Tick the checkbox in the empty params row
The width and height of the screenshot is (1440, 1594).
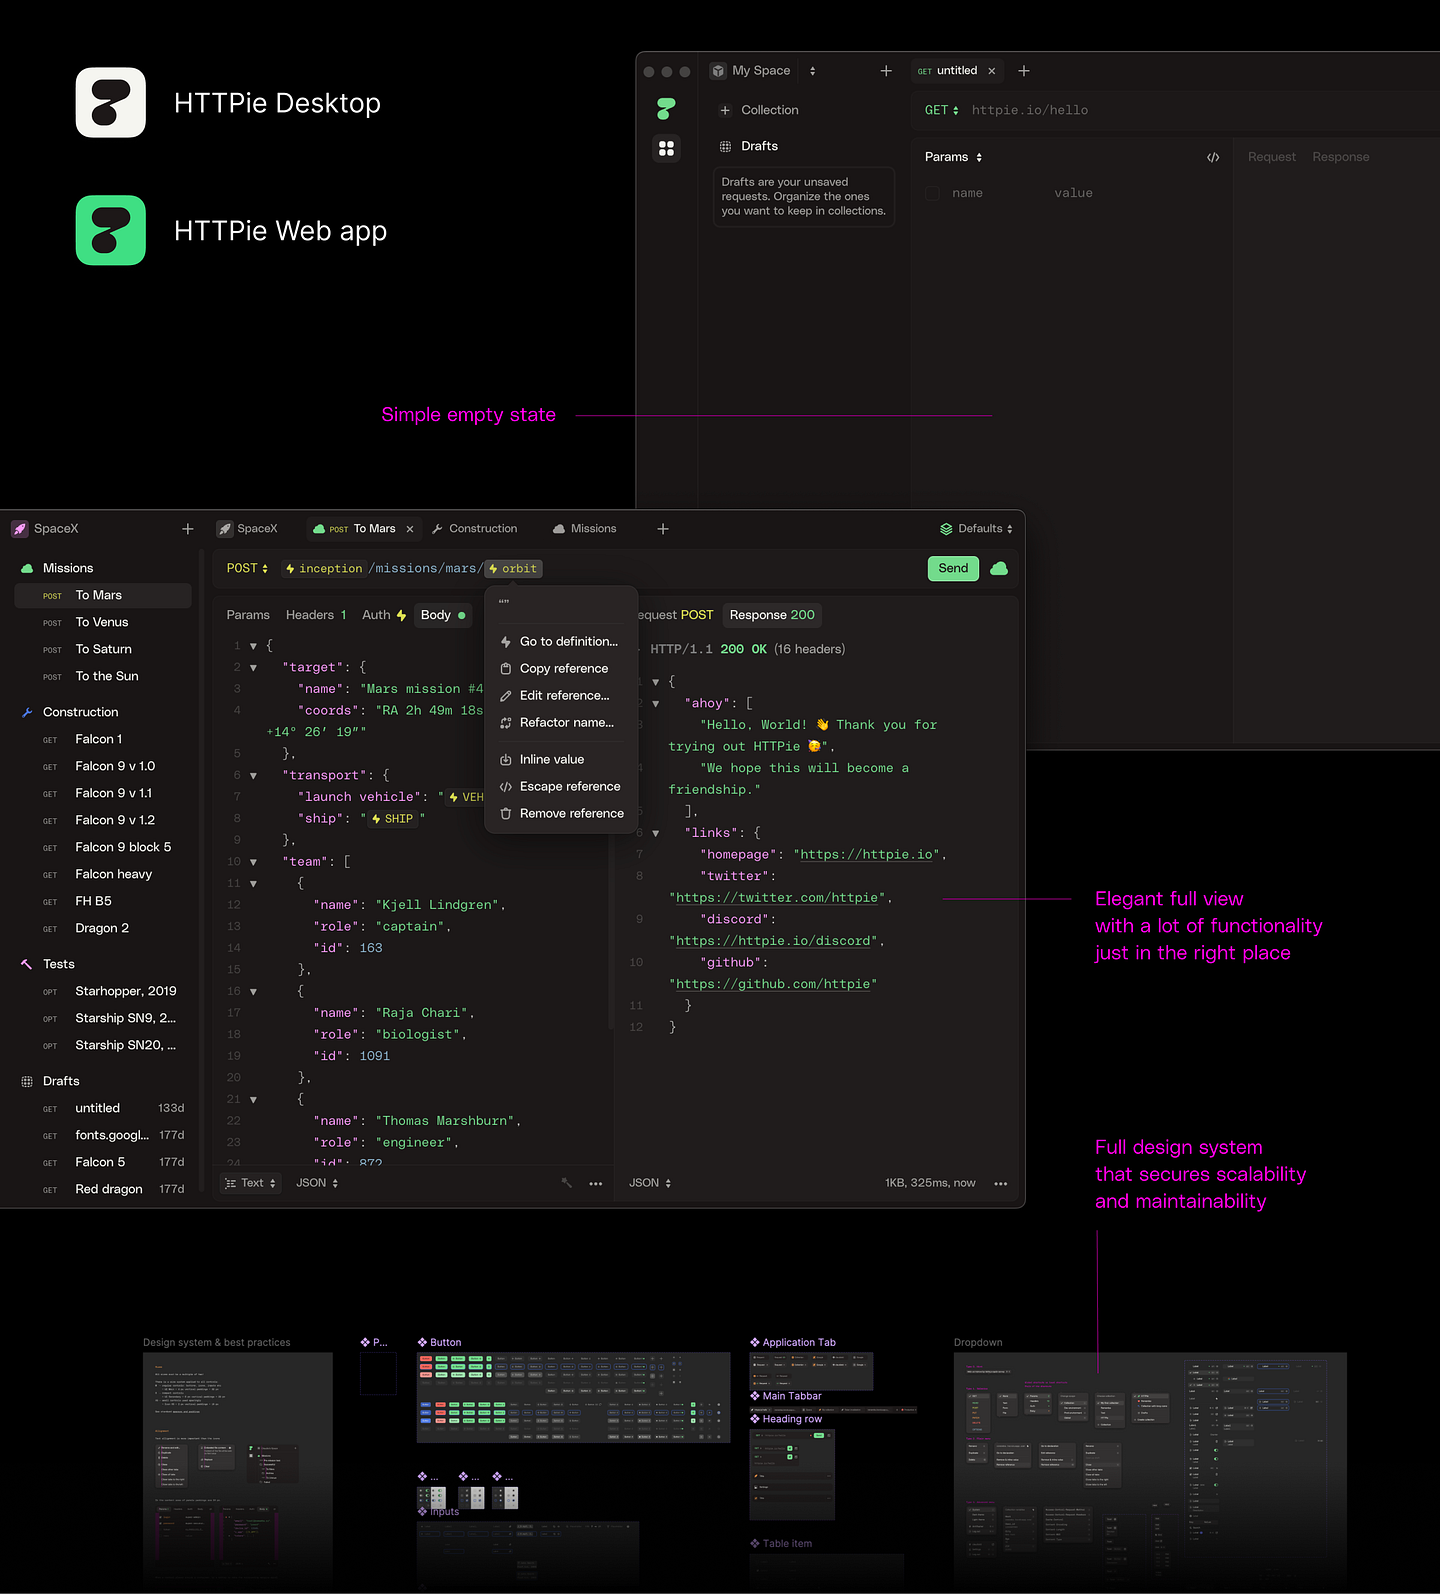point(932,193)
